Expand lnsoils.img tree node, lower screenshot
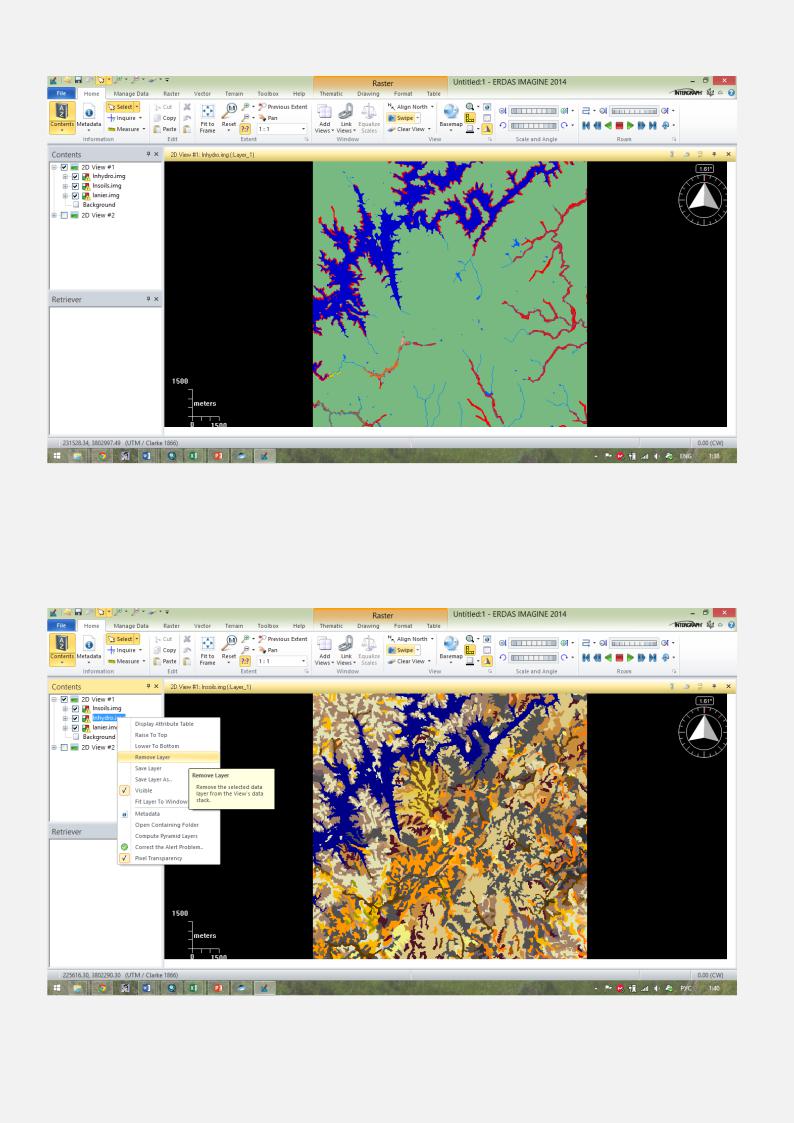The height and width of the screenshot is (1123, 794). pyautogui.click(x=65, y=708)
